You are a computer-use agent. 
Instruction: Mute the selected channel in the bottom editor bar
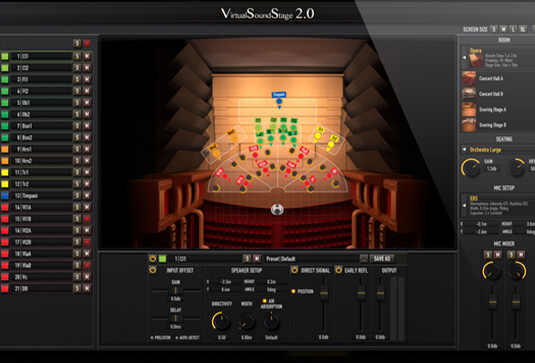pyautogui.click(x=257, y=259)
